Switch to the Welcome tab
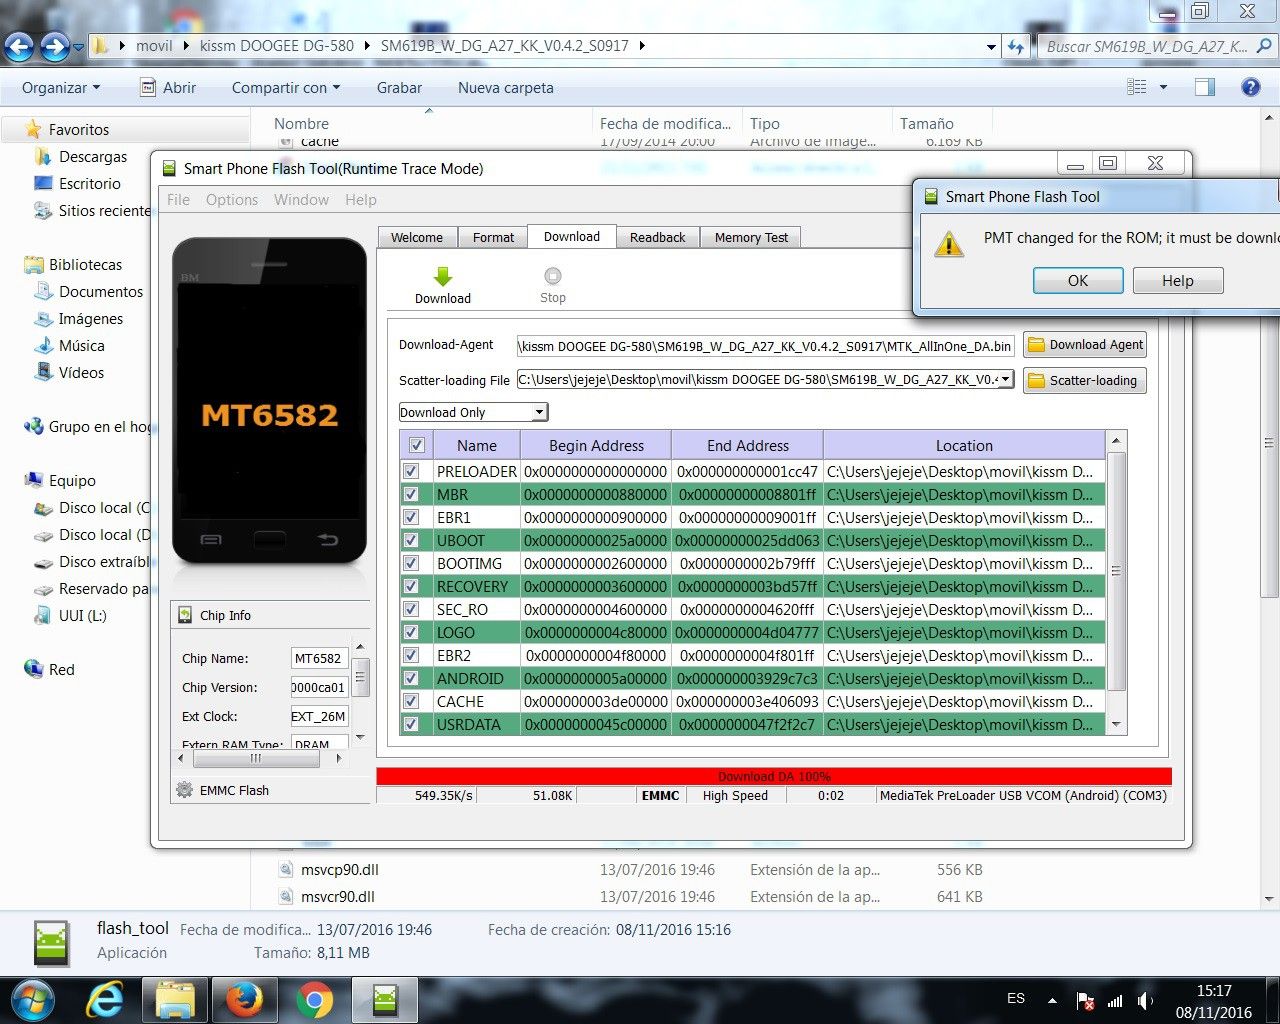The image size is (1280, 1024). [x=417, y=238]
